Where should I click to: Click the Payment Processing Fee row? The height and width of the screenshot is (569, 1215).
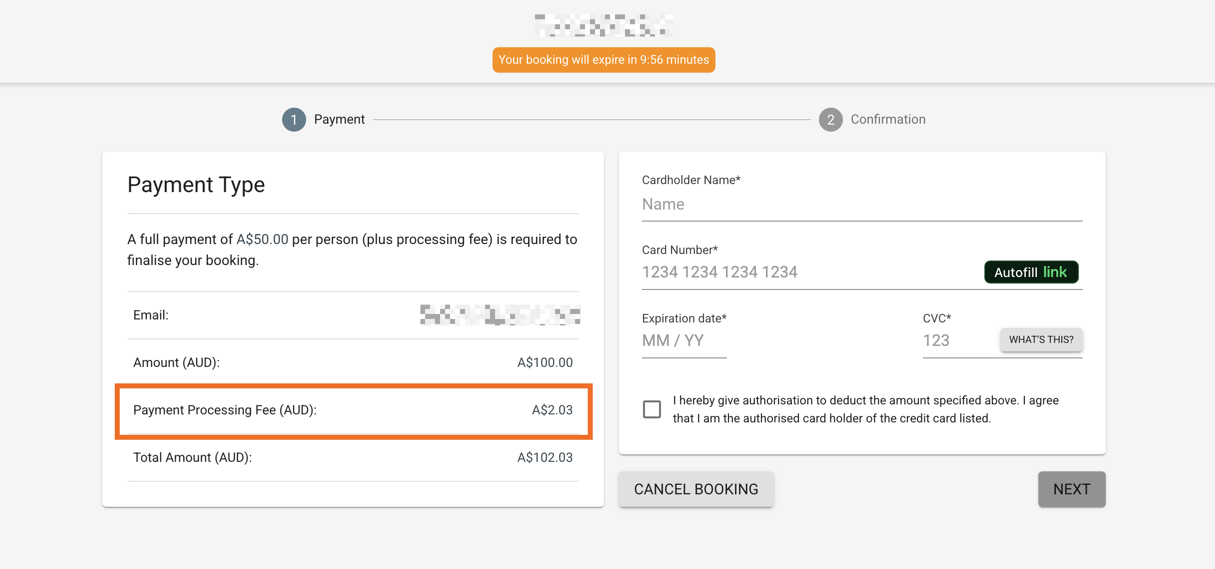click(353, 410)
